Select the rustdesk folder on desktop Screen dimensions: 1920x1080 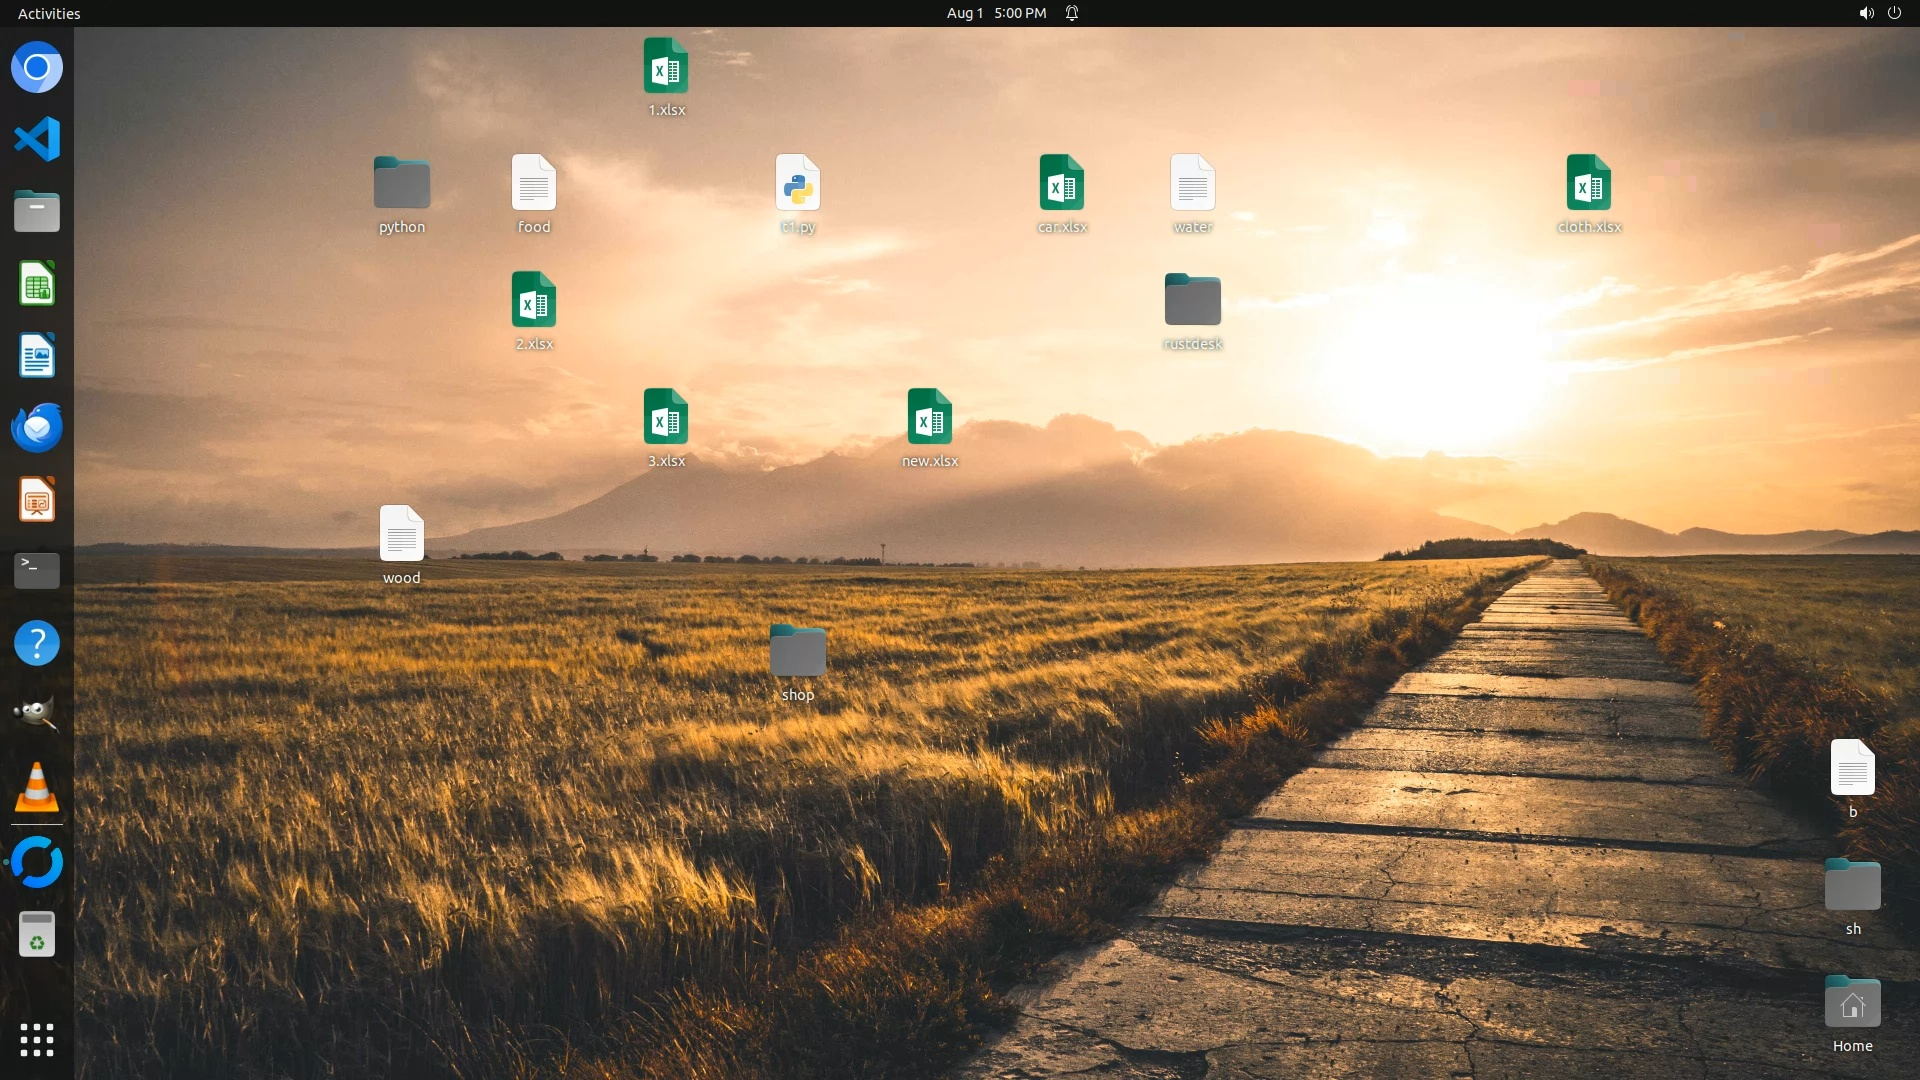[1192, 300]
